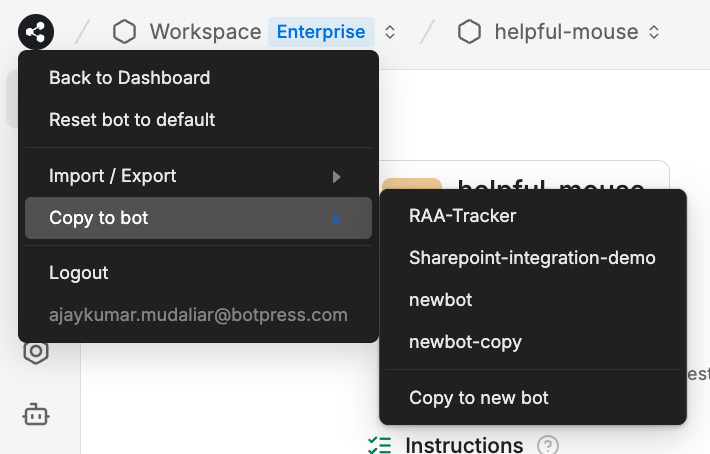Expand the Copy to bot submenu arrow
This screenshot has width=710, height=454.
(x=336, y=219)
